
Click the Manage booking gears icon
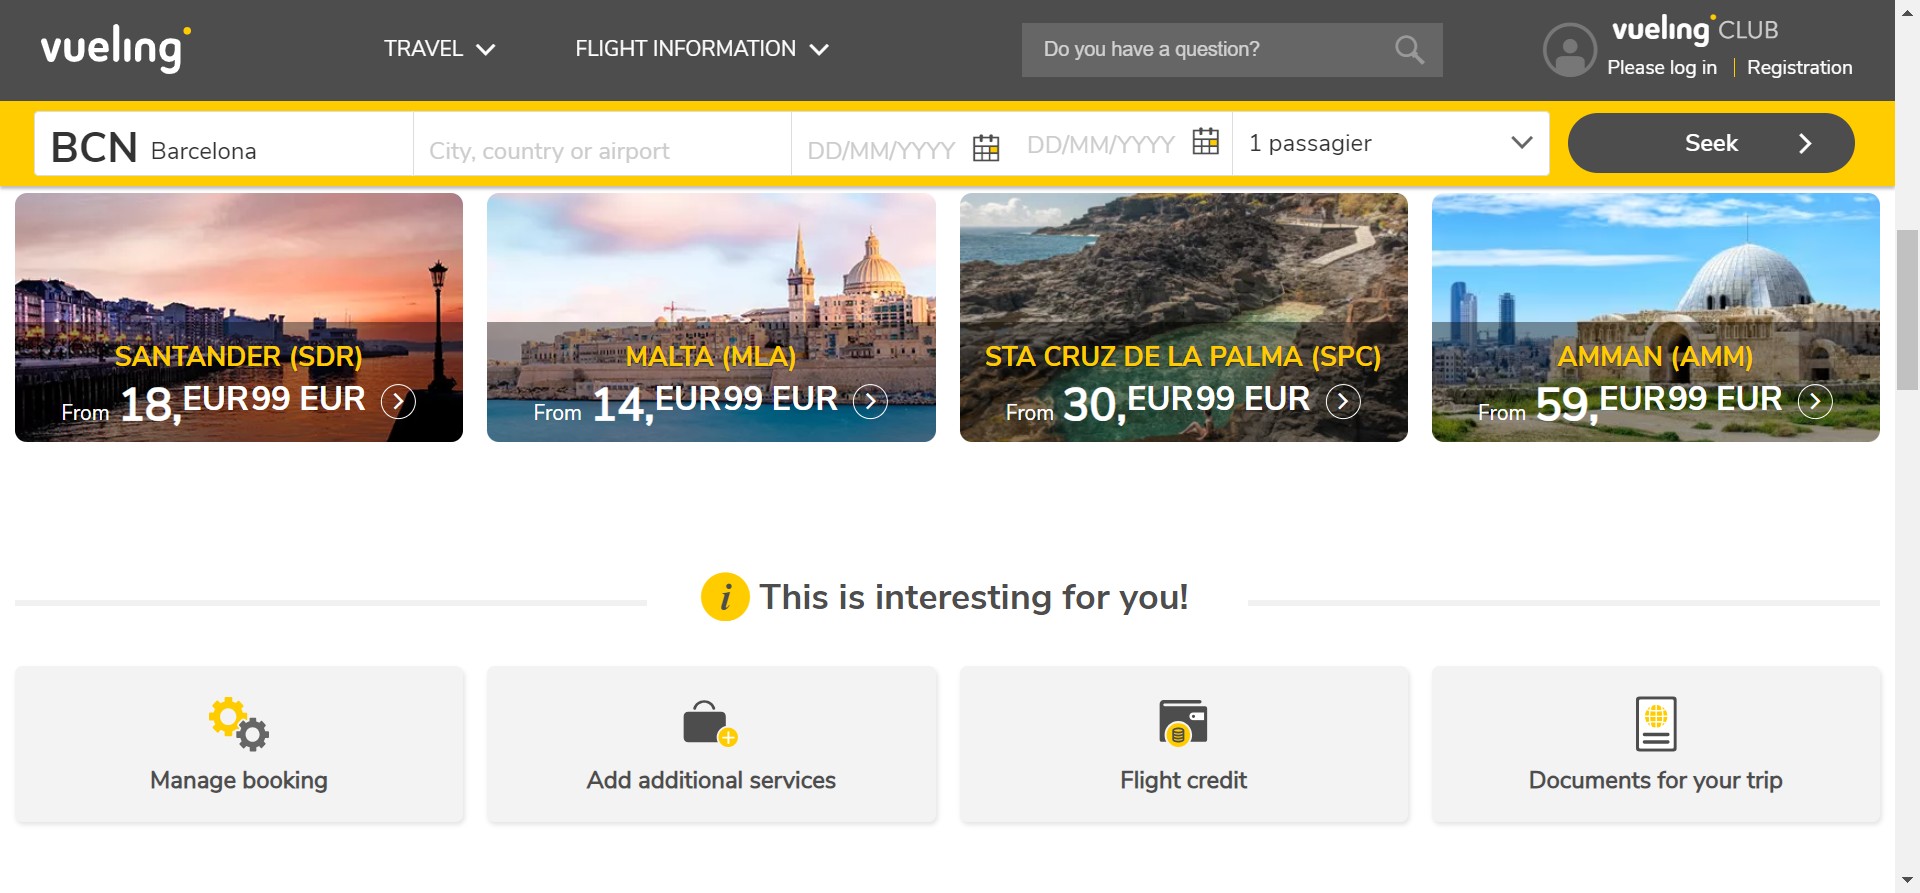(x=239, y=723)
